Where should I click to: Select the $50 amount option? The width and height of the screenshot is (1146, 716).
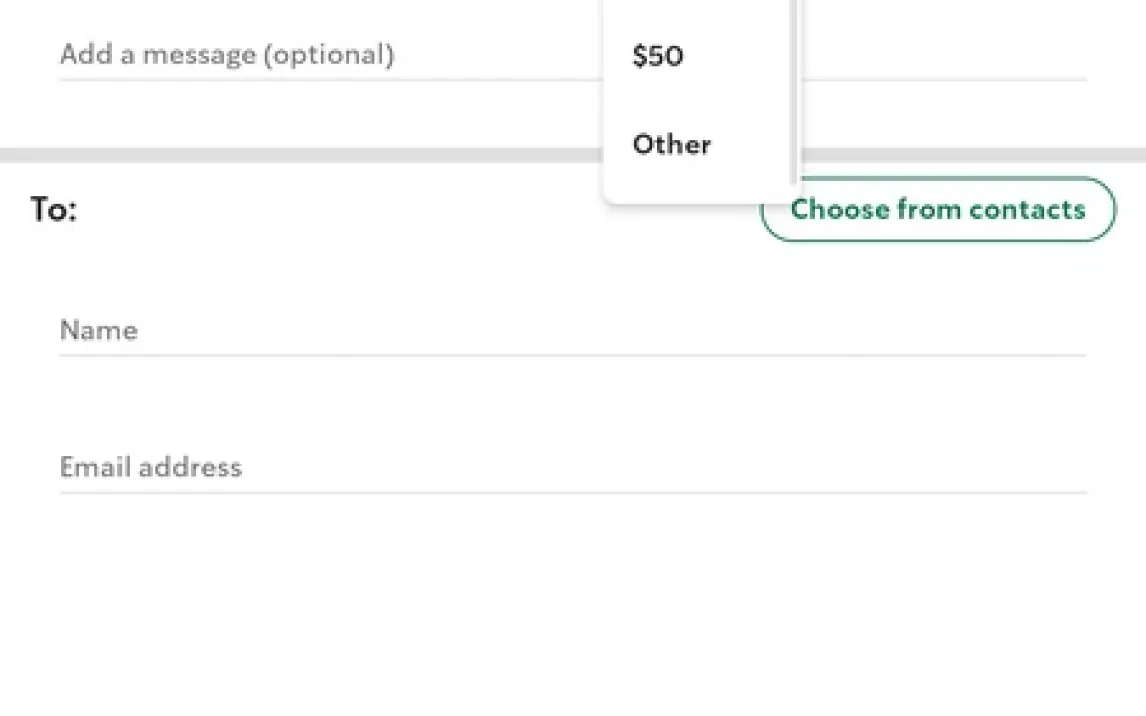point(658,56)
